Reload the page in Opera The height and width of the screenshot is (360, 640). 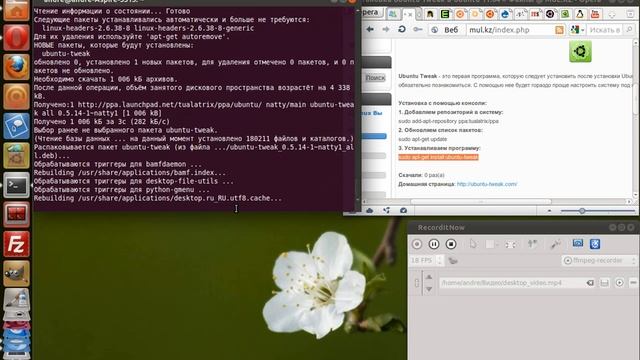[402, 29]
